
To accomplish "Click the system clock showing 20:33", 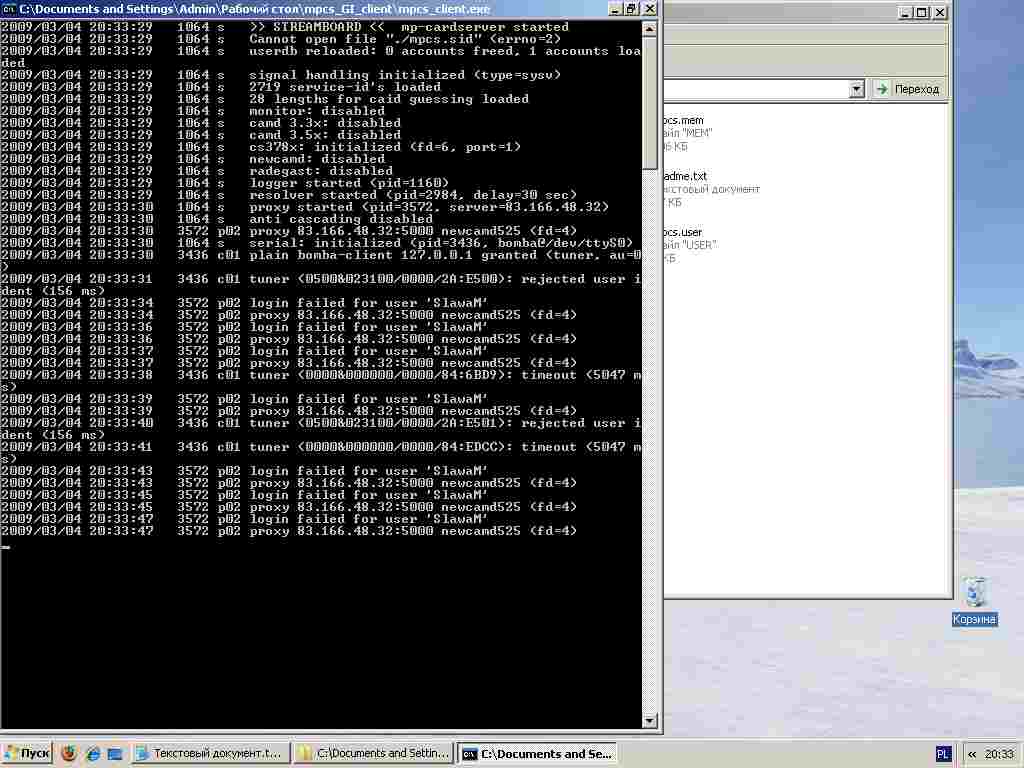I will [x=999, y=753].
